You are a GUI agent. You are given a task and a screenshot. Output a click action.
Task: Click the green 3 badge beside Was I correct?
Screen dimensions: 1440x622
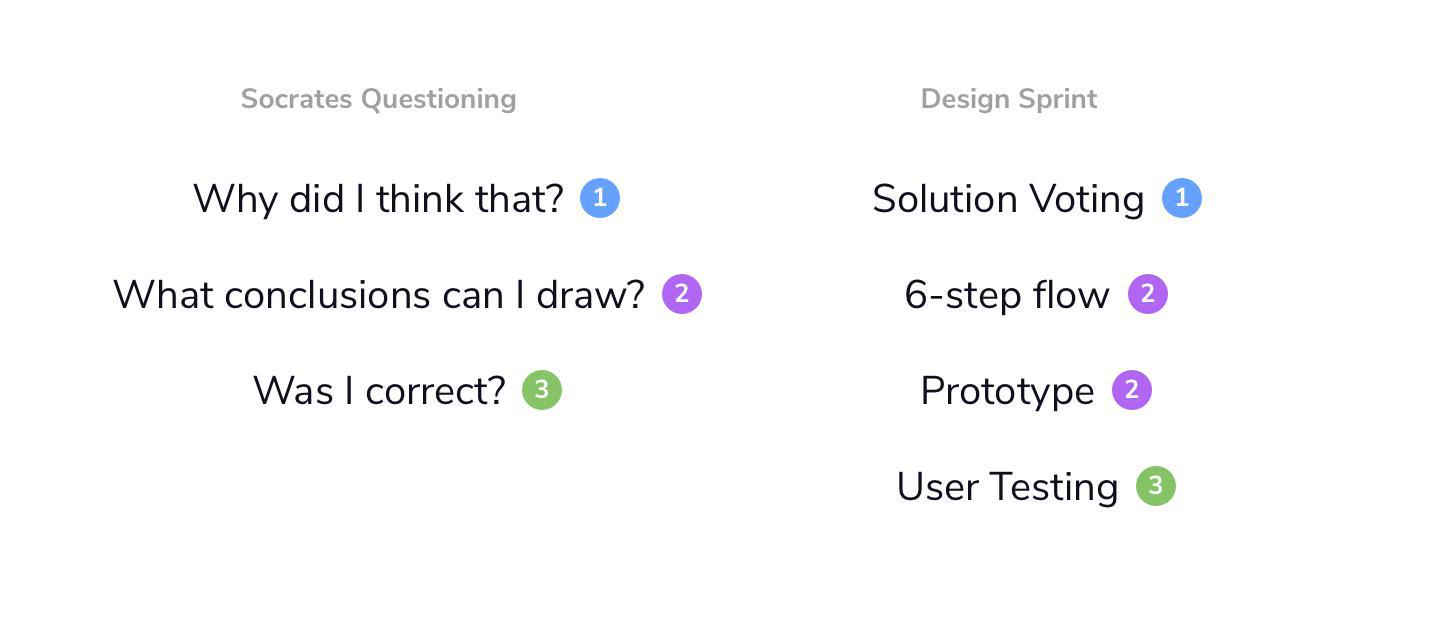click(542, 390)
